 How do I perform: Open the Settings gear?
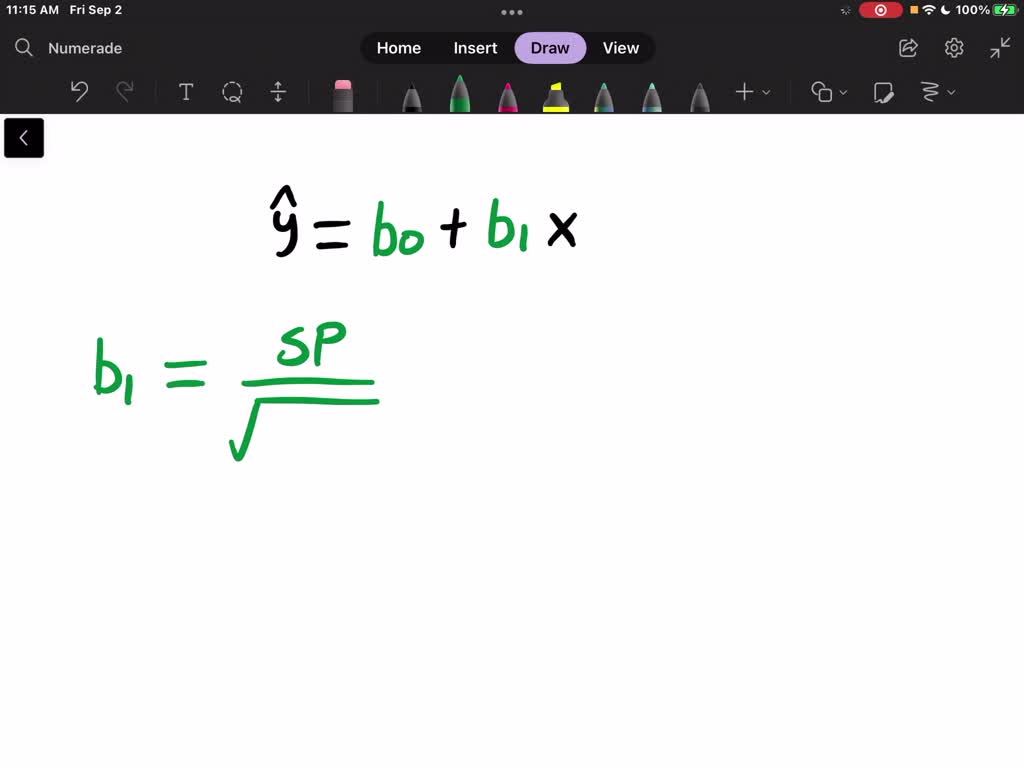[x=953, y=47]
